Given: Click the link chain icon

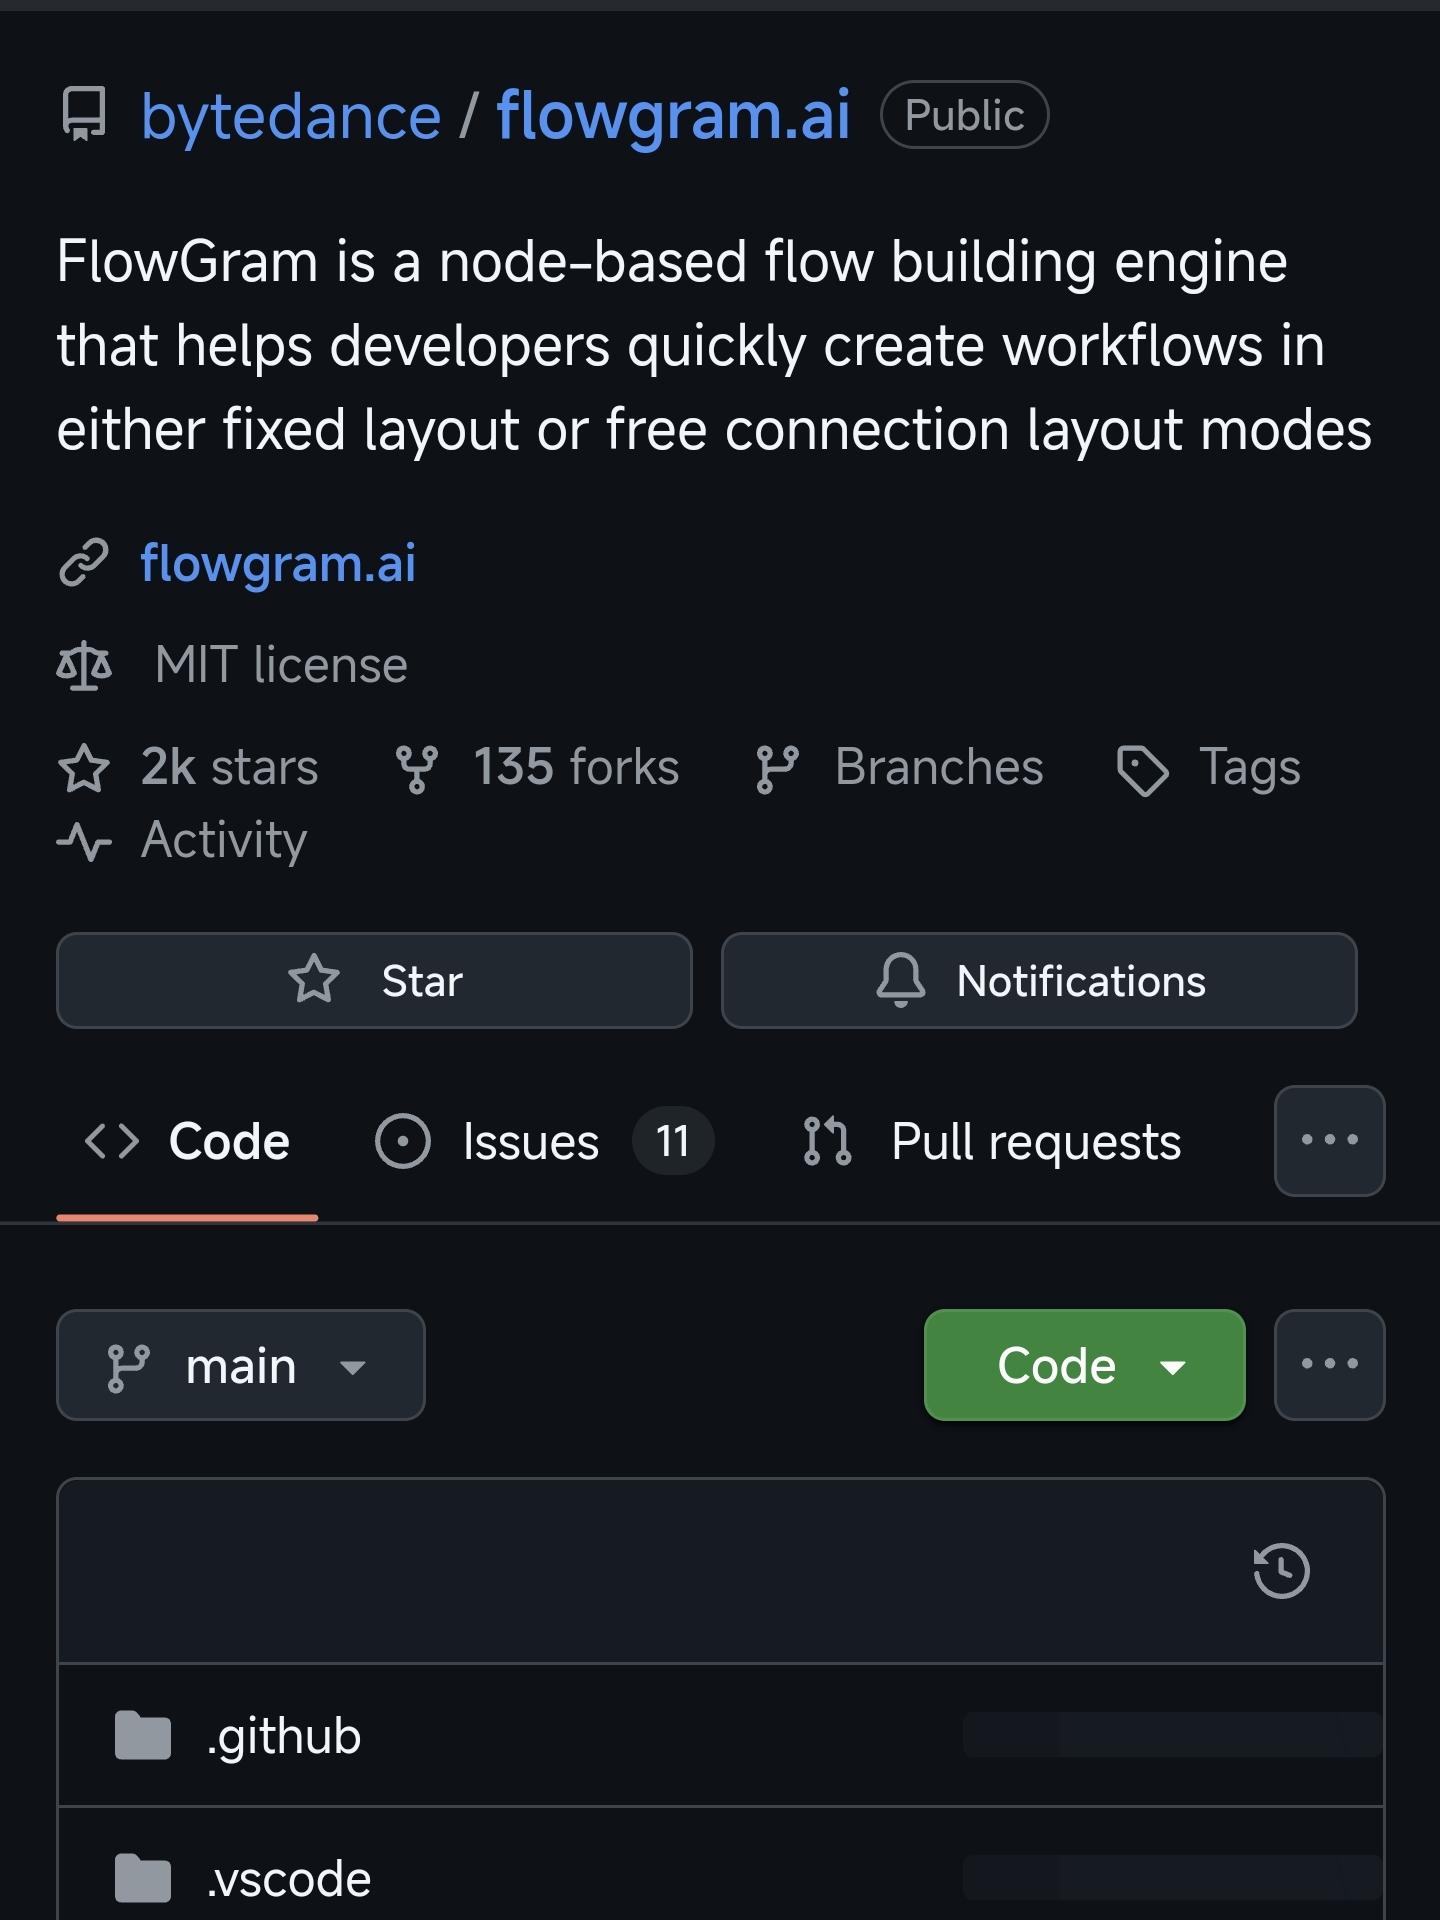Looking at the screenshot, I should click(84, 562).
